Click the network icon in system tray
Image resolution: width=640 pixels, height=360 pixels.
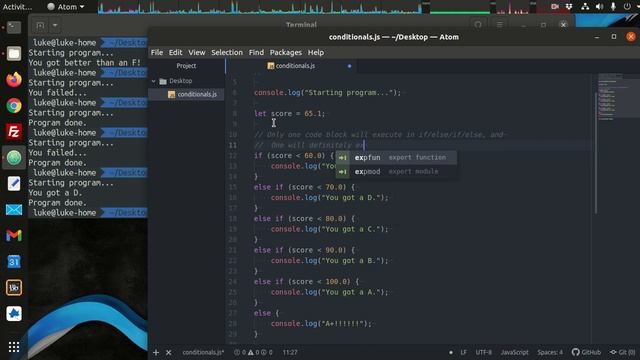pyautogui.click(x=585, y=7)
